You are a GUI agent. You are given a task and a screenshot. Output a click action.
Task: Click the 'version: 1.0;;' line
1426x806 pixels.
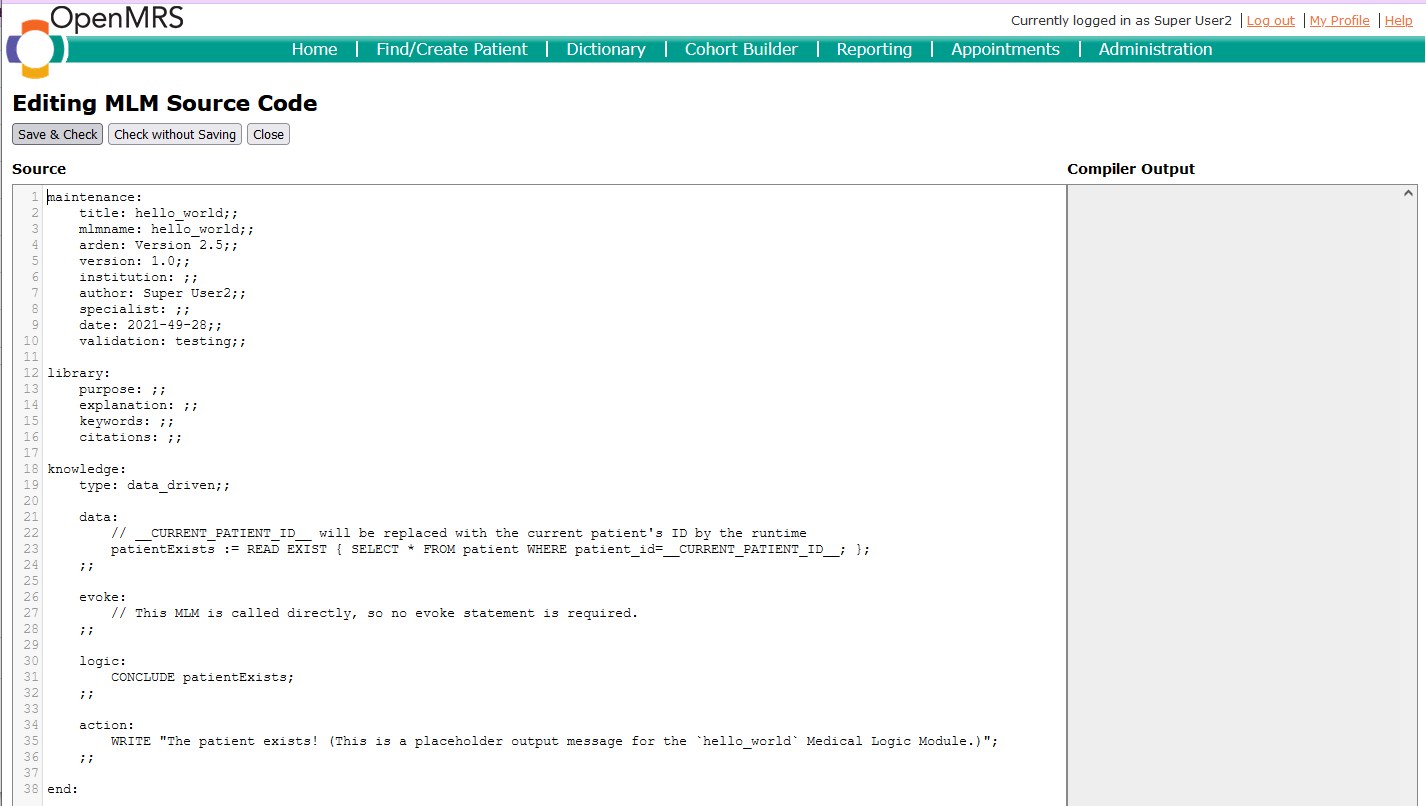click(x=135, y=261)
